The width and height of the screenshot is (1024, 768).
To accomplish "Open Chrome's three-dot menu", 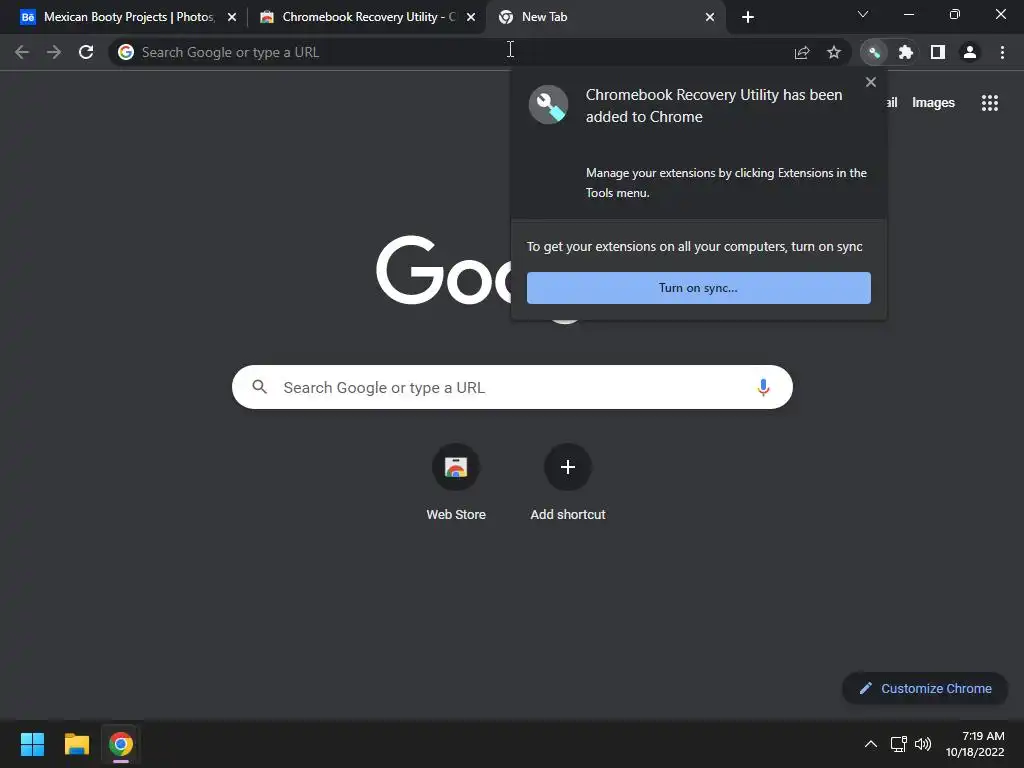I will [1002, 52].
